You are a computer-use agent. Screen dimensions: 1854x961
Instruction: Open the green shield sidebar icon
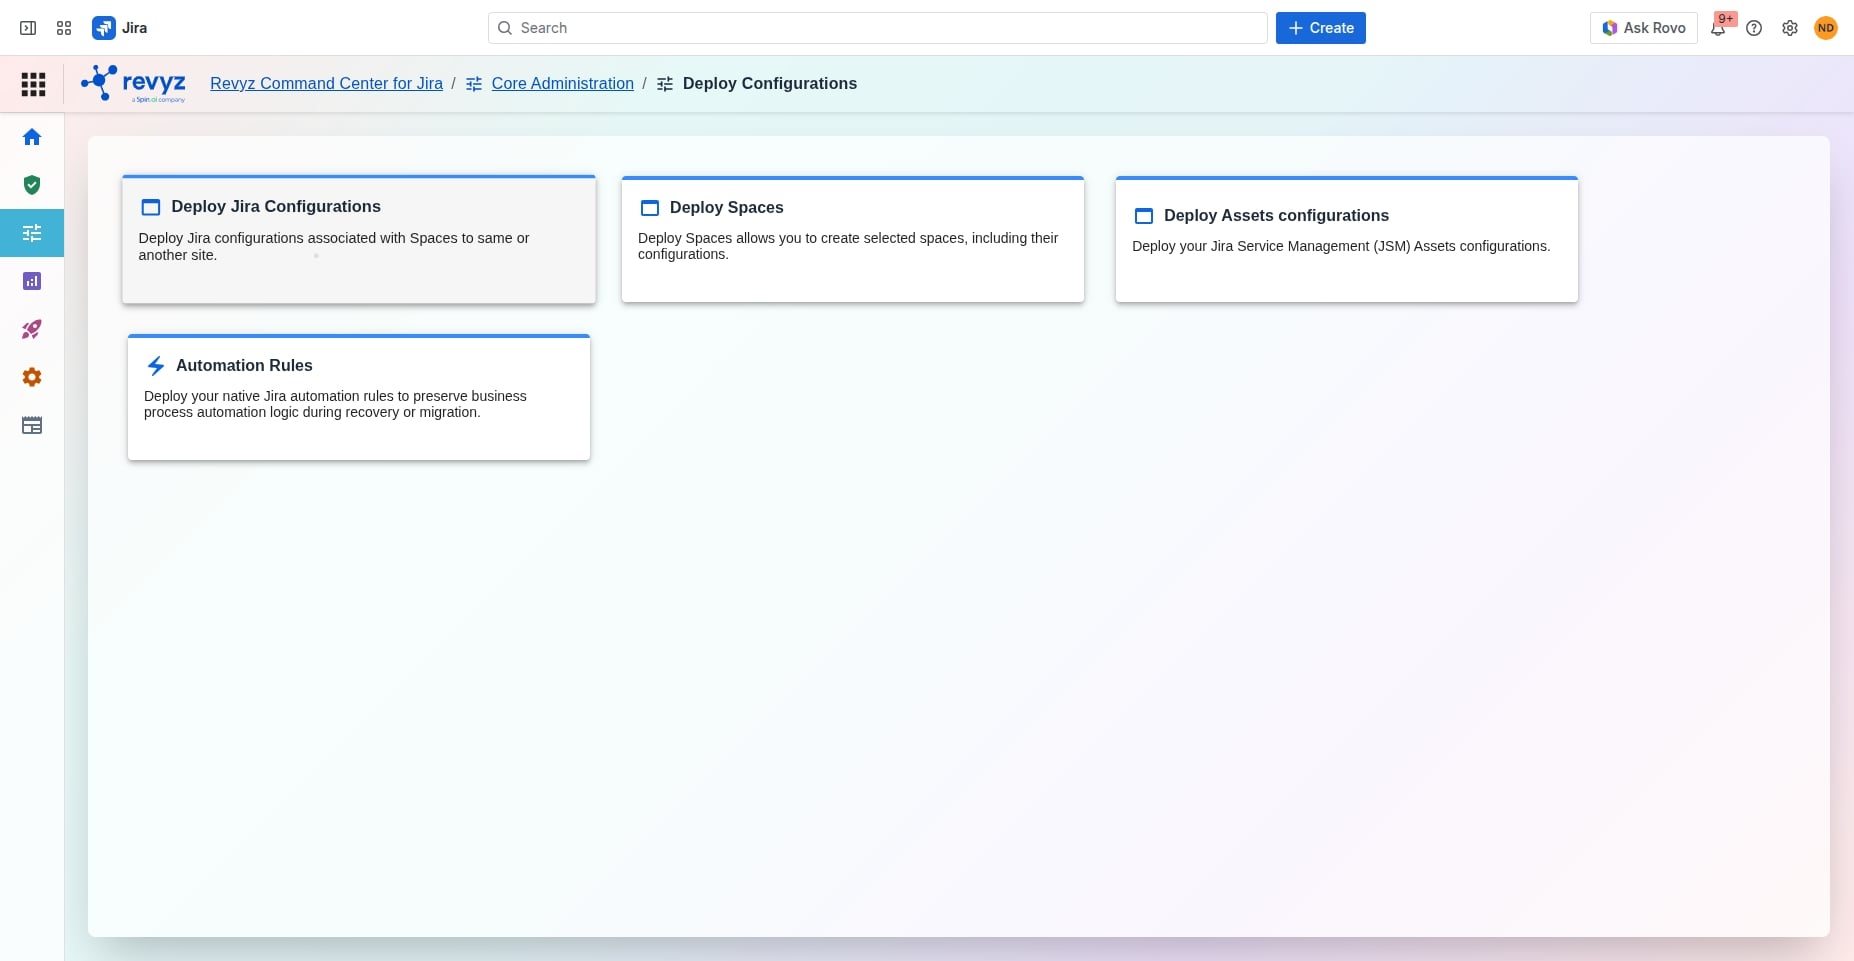click(x=32, y=185)
